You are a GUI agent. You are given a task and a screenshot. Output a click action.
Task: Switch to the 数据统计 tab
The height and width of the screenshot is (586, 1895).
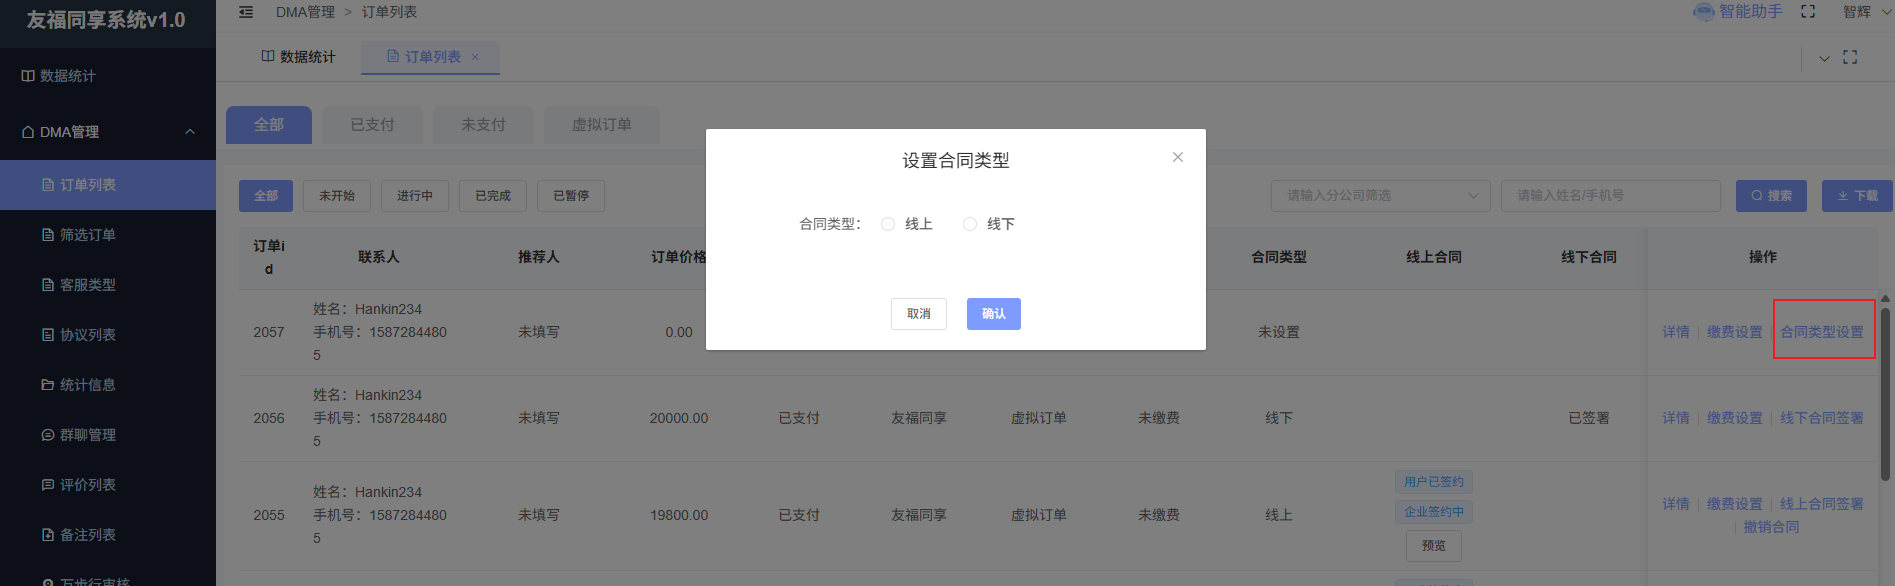(298, 57)
